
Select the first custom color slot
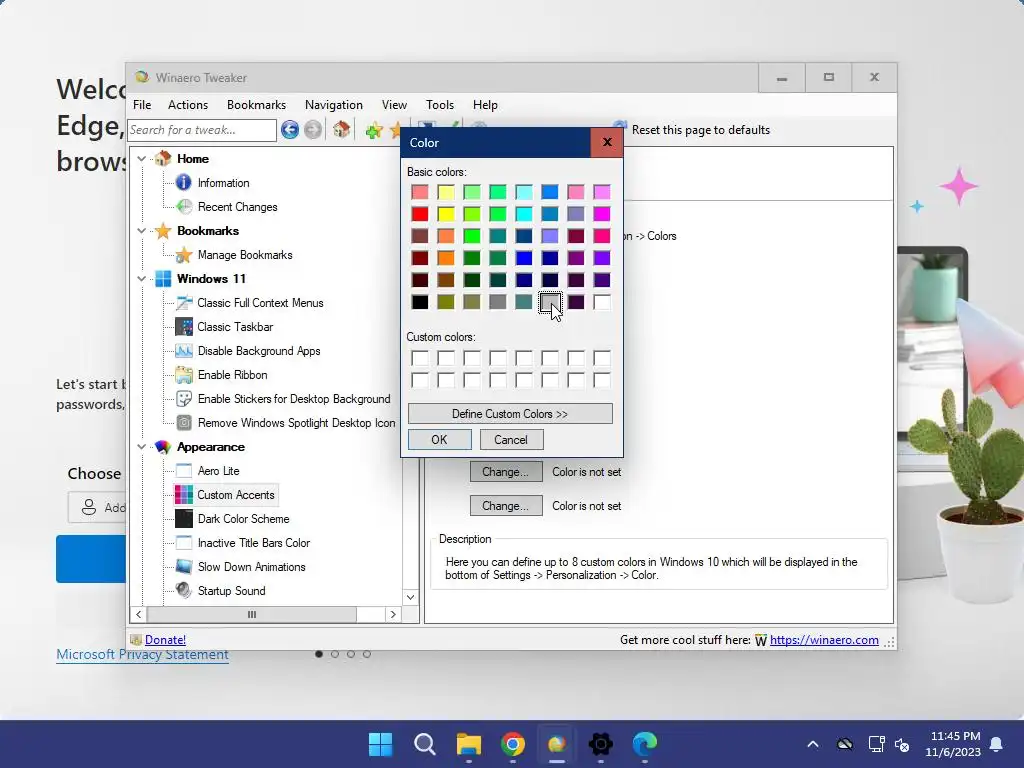point(420,358)
